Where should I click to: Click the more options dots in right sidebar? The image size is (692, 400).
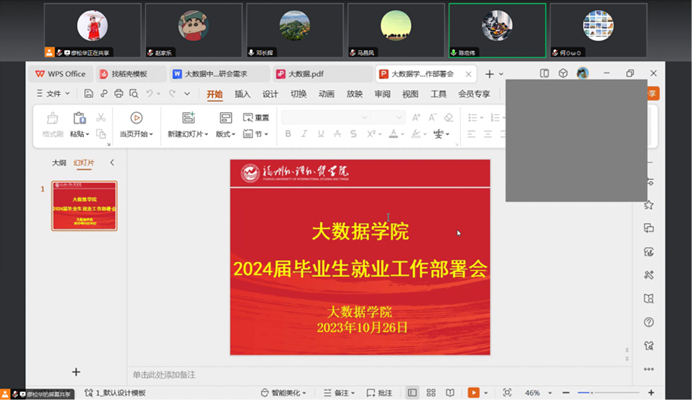649,369
